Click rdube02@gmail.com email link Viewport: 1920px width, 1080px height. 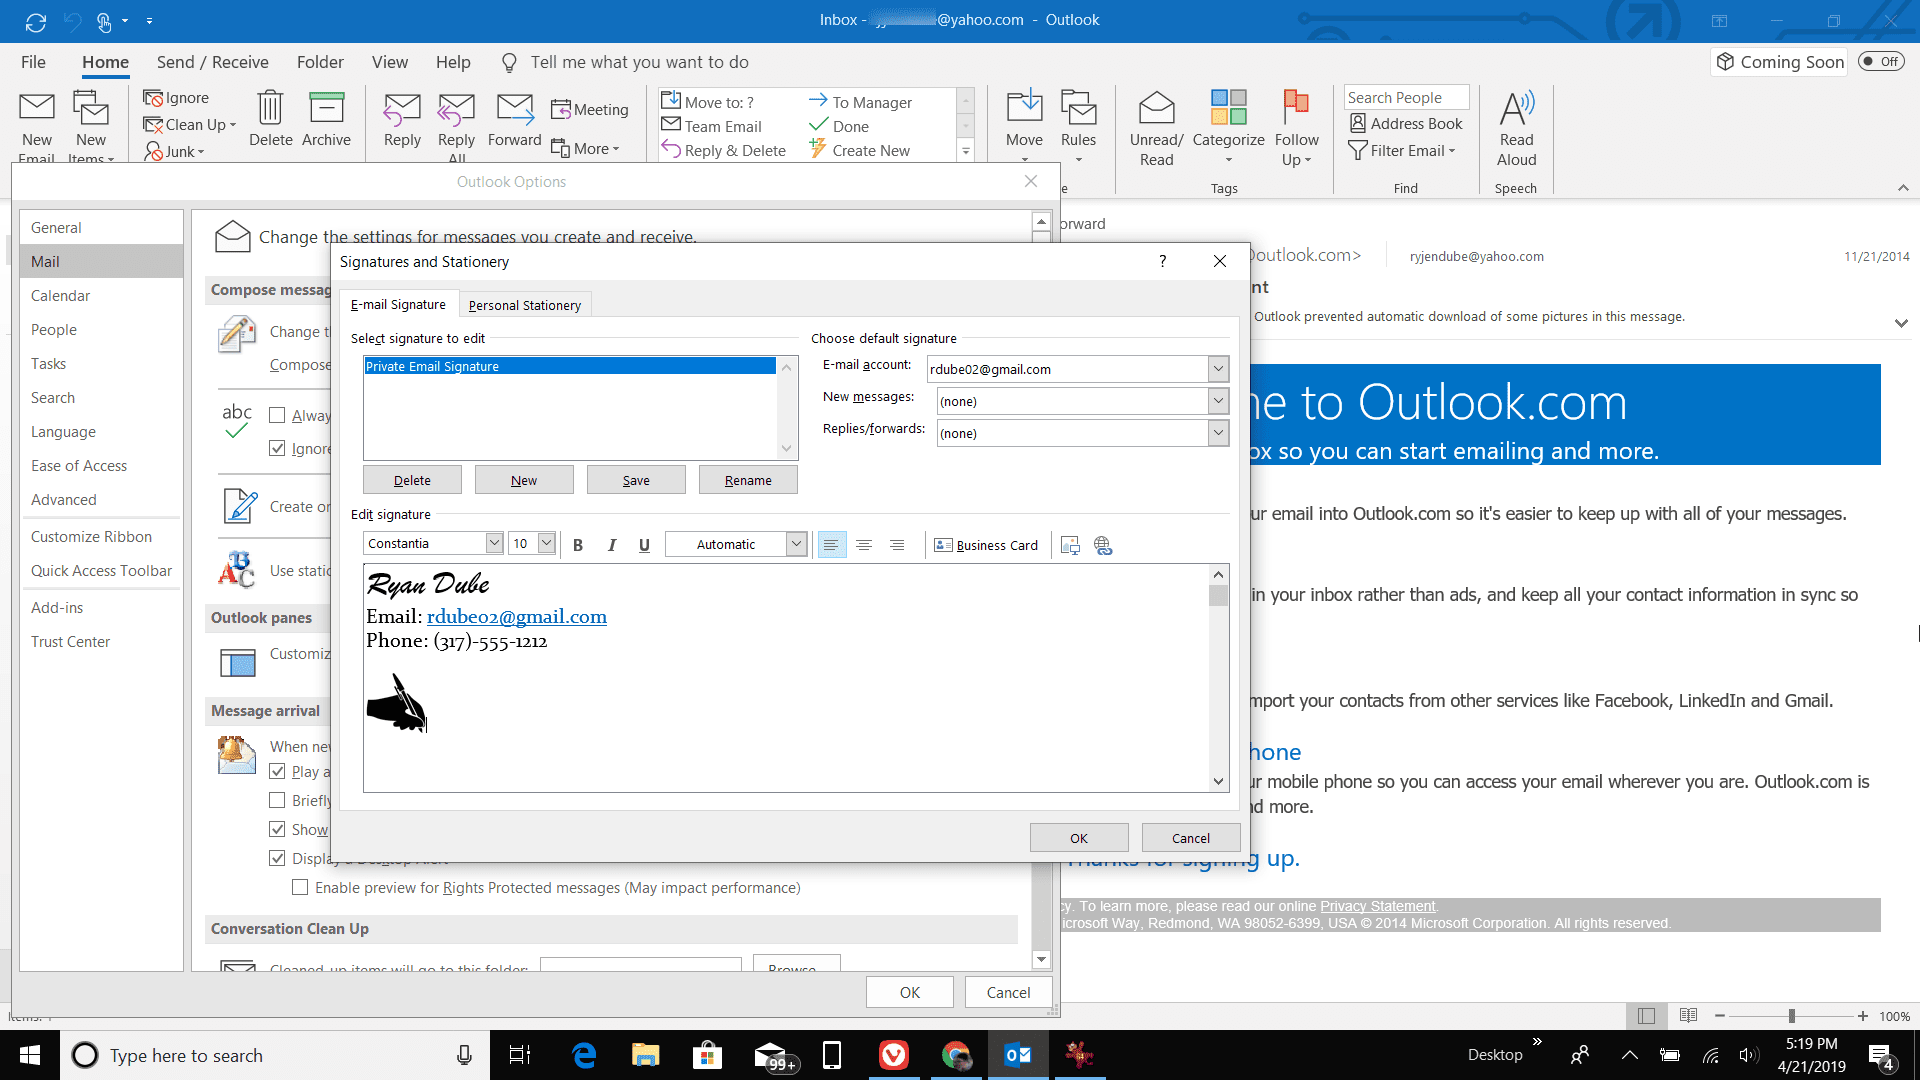[514, 616]
